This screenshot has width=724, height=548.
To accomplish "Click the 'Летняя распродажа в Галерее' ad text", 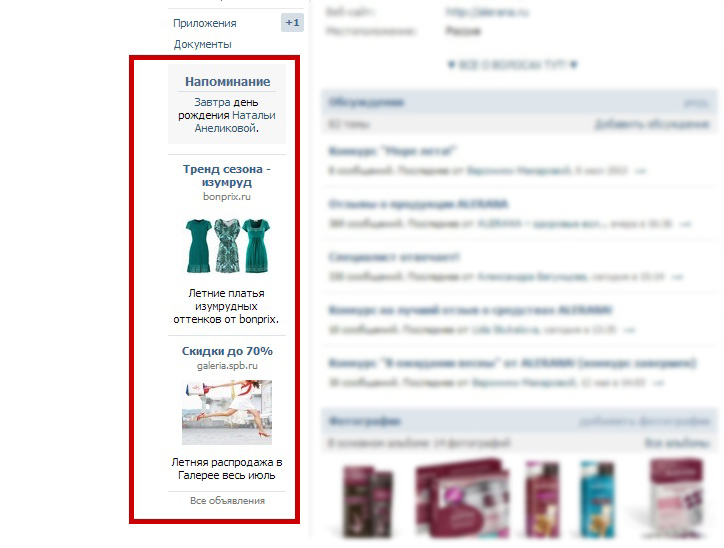I will (x=227, y=469).
